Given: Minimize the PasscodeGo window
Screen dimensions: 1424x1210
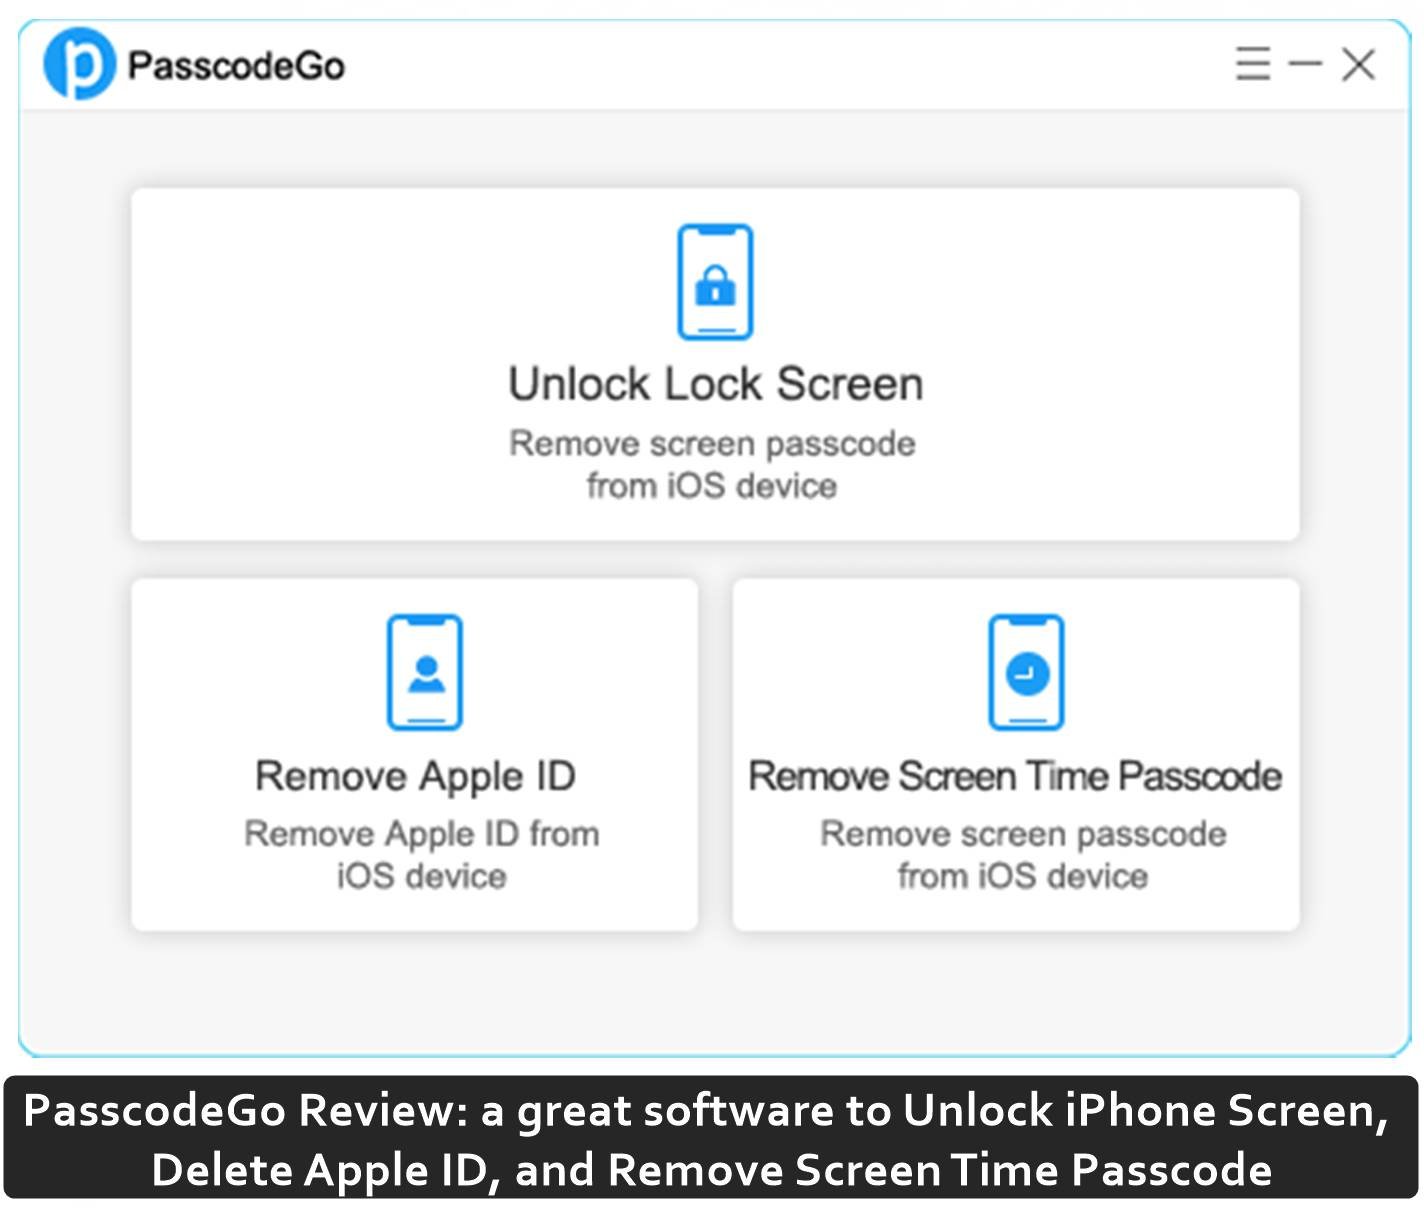Looking at the screenshot, I should pos(1305,64).
